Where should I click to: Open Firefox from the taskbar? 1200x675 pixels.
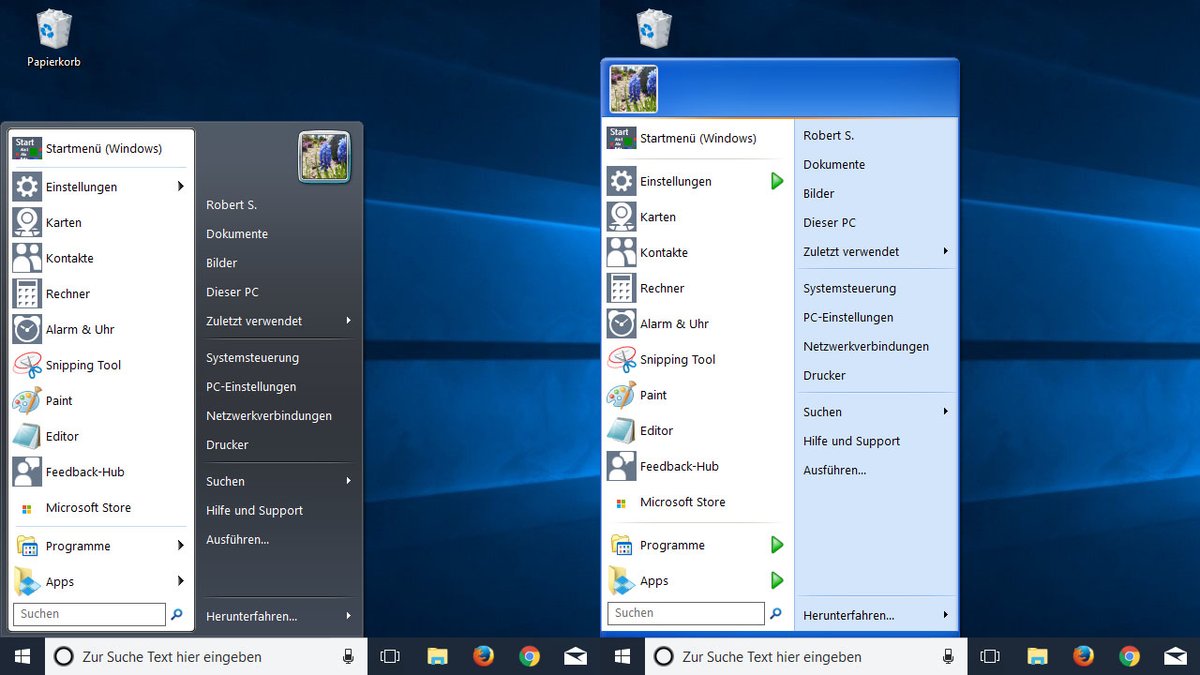[x=483, y=657]
